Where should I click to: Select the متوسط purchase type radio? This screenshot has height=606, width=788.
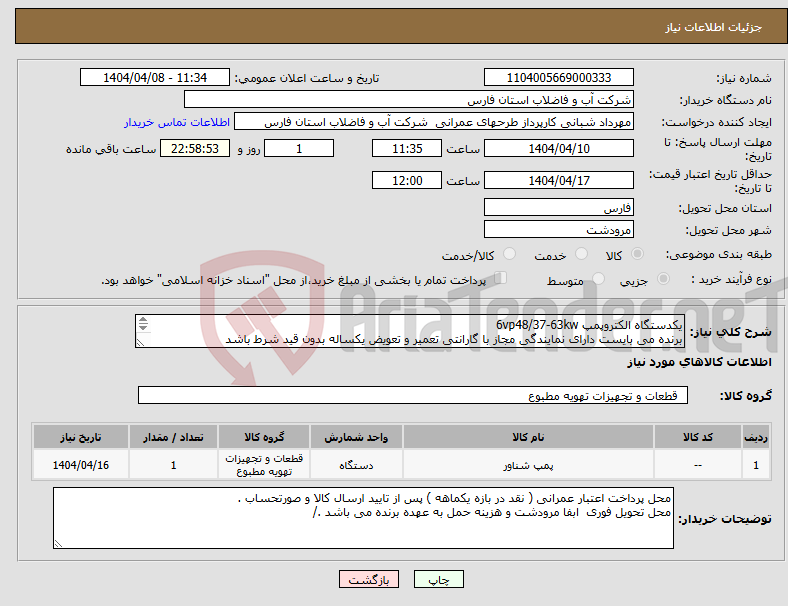pos(599,278)
